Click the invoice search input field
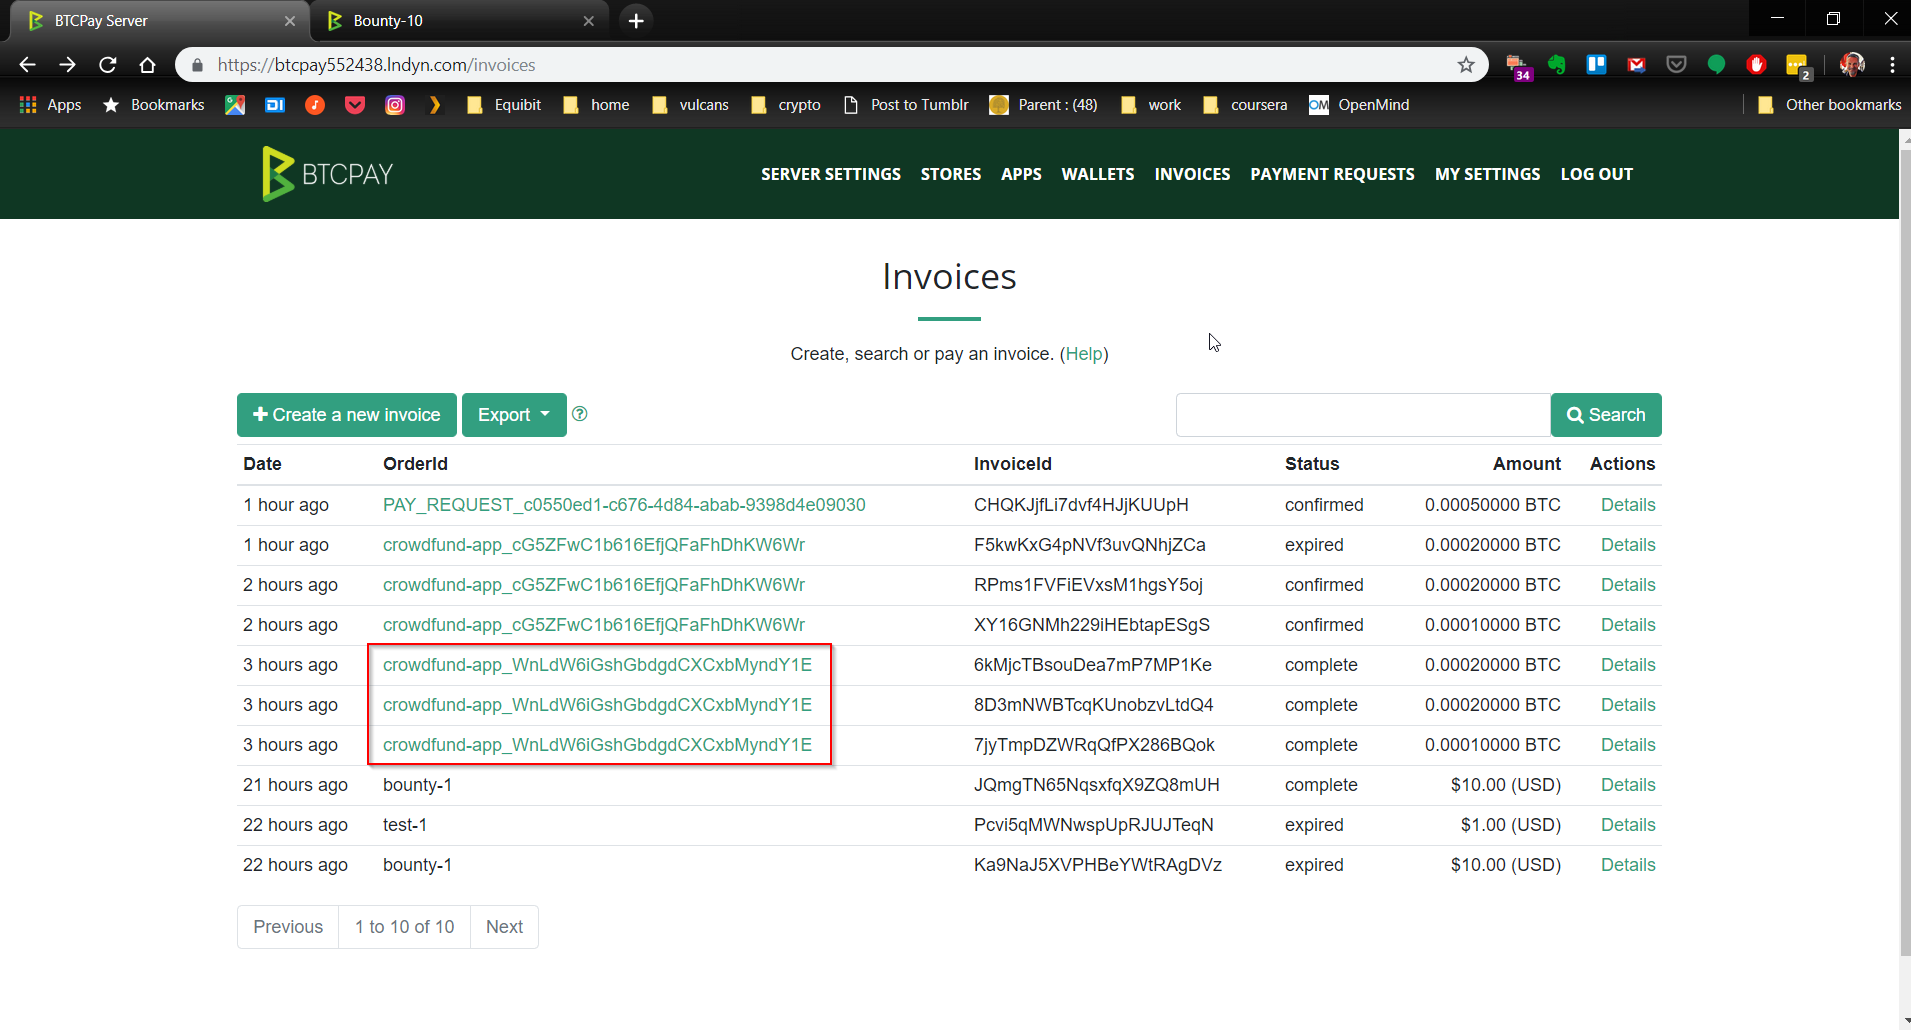The width and height of the screenshot is (1911, 1030). 1363,415
